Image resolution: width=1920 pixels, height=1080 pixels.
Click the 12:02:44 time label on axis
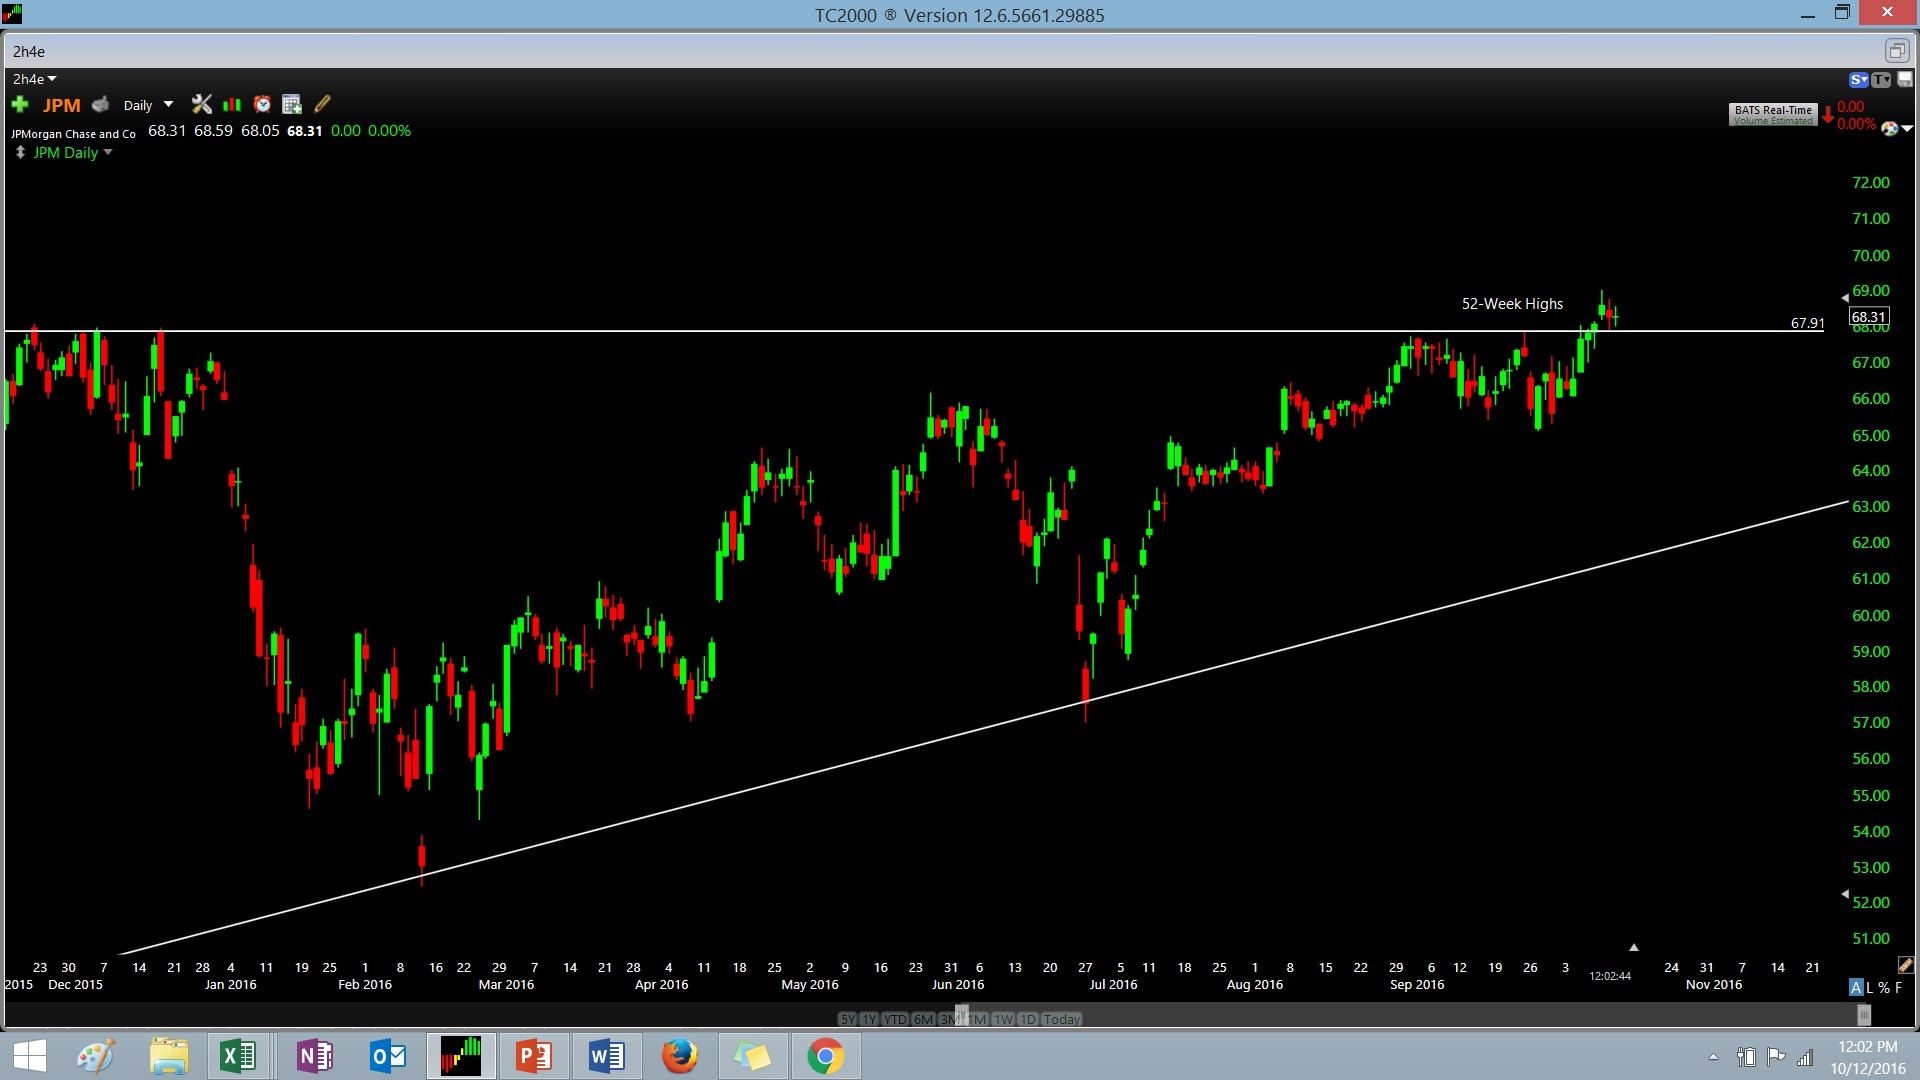1610,976
